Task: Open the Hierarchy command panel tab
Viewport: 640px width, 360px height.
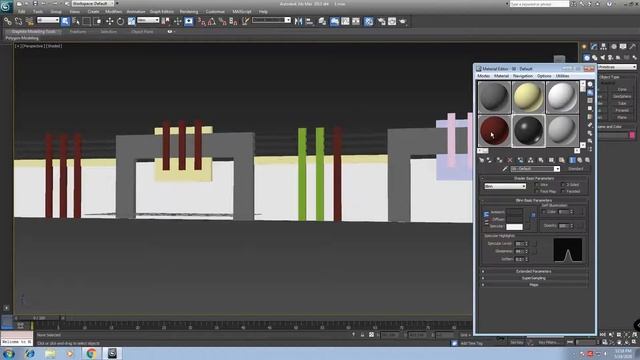Action: (603, 47)
